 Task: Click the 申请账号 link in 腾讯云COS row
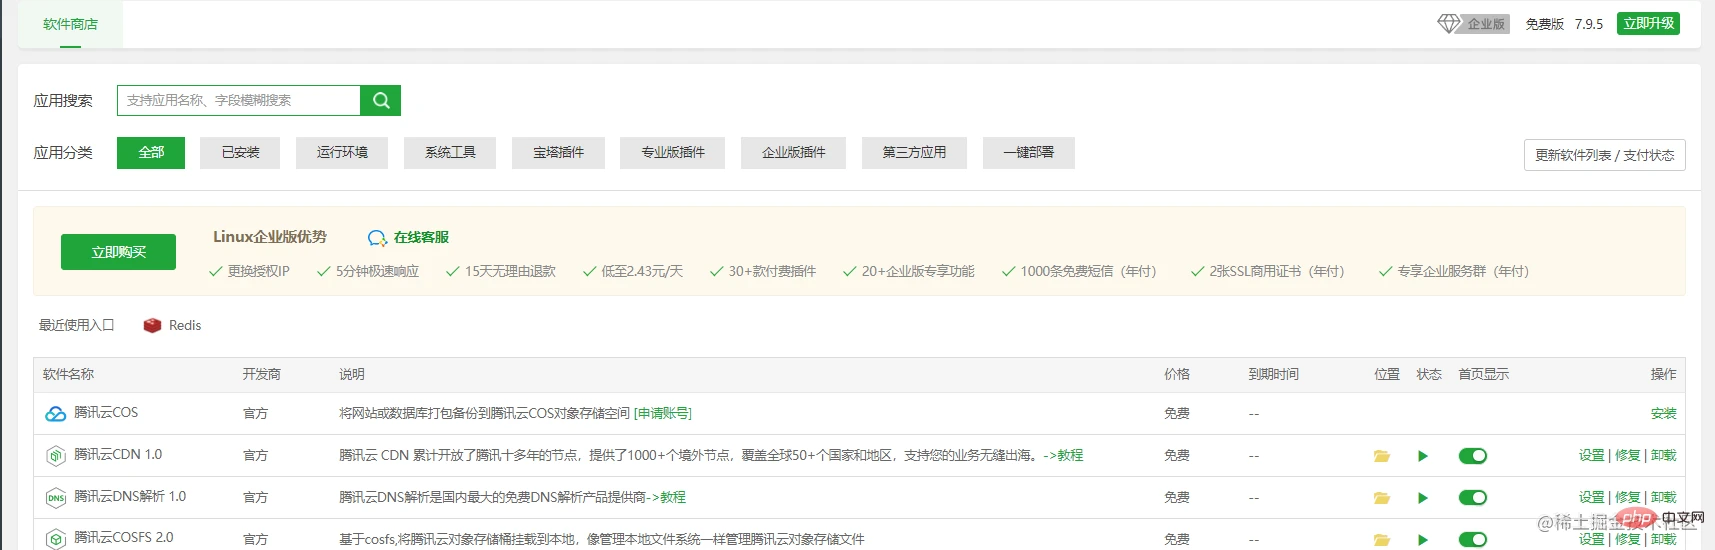[x=663, y=414]
